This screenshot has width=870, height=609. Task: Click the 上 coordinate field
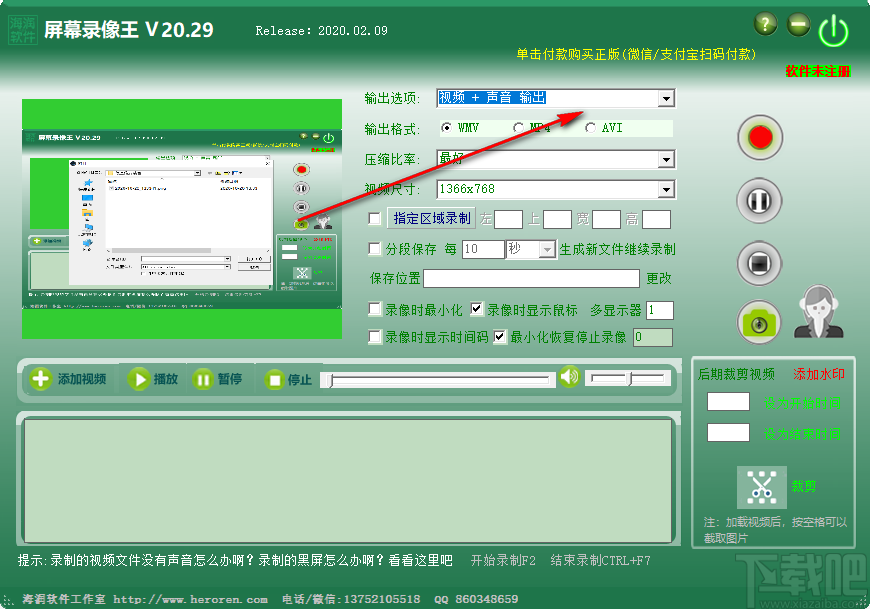[557, 220]
